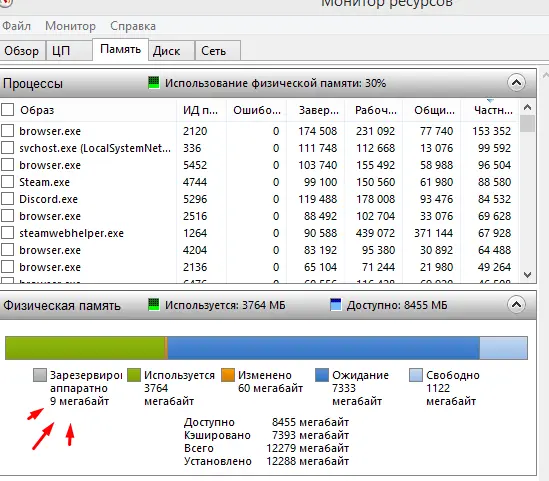Click the process list scrollbar thumb

click(x=527, y=124)
